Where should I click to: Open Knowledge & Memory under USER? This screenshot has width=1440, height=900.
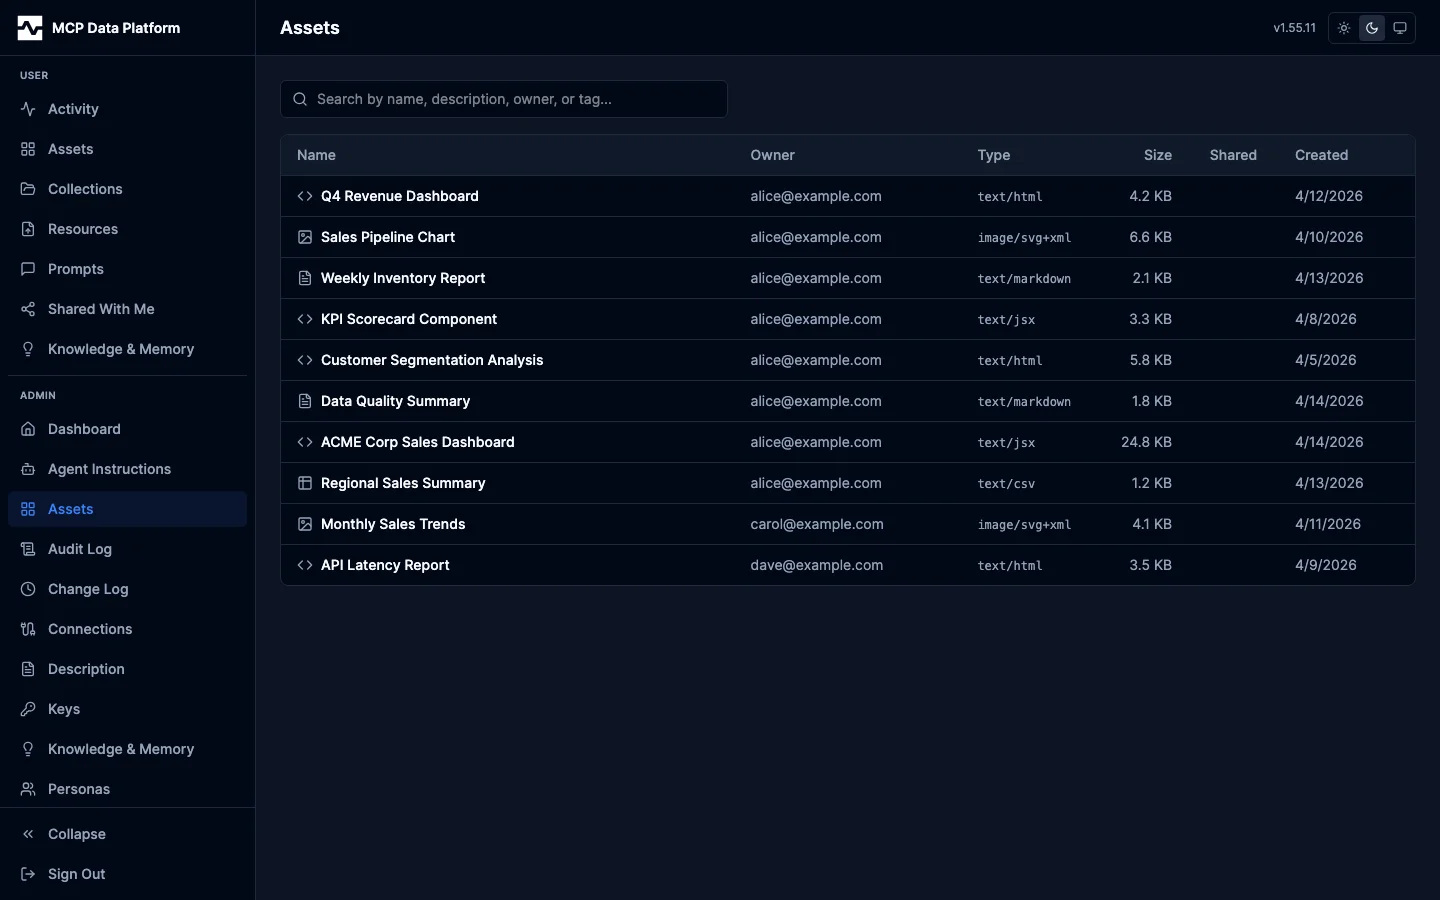coord(120,349)
